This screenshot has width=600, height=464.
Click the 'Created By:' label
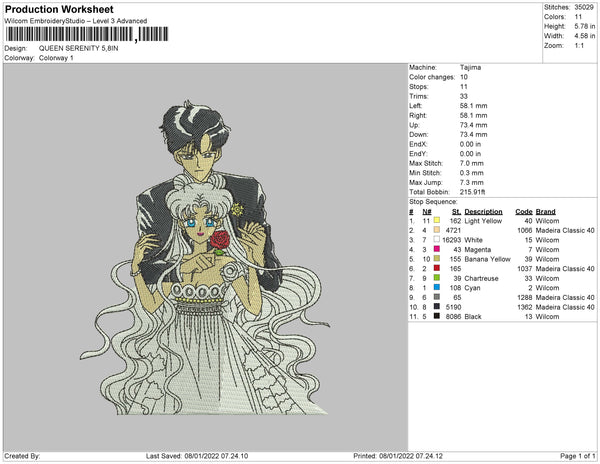tap(22, 456)
